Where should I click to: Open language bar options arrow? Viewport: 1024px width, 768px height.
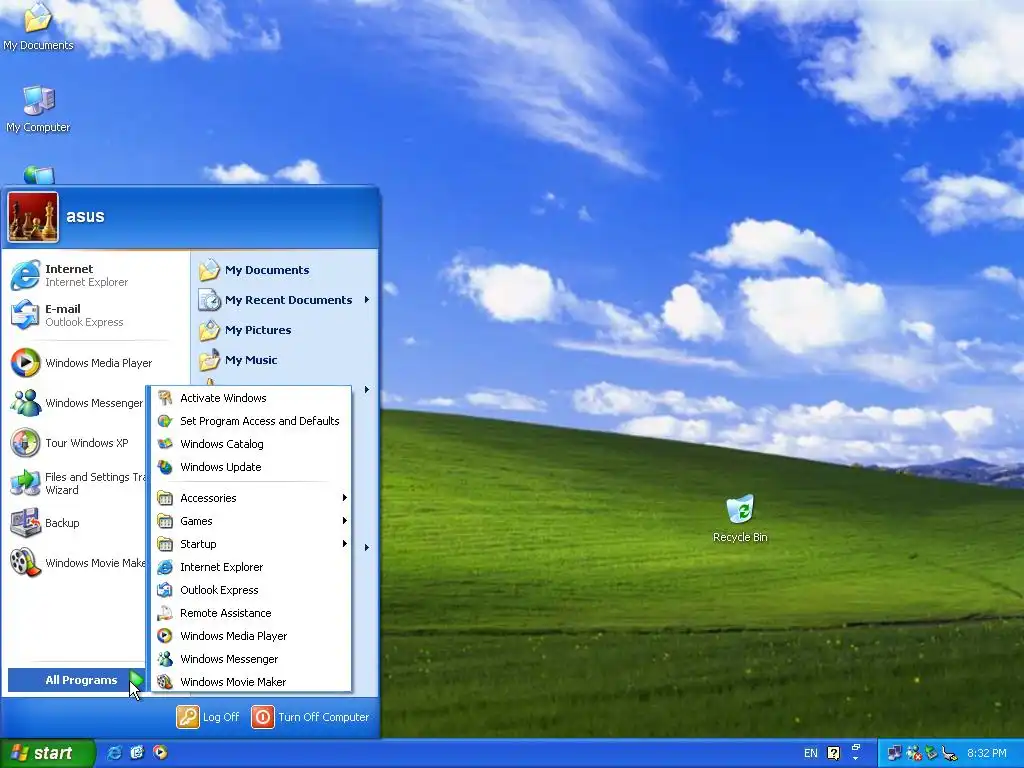[856, 759]
